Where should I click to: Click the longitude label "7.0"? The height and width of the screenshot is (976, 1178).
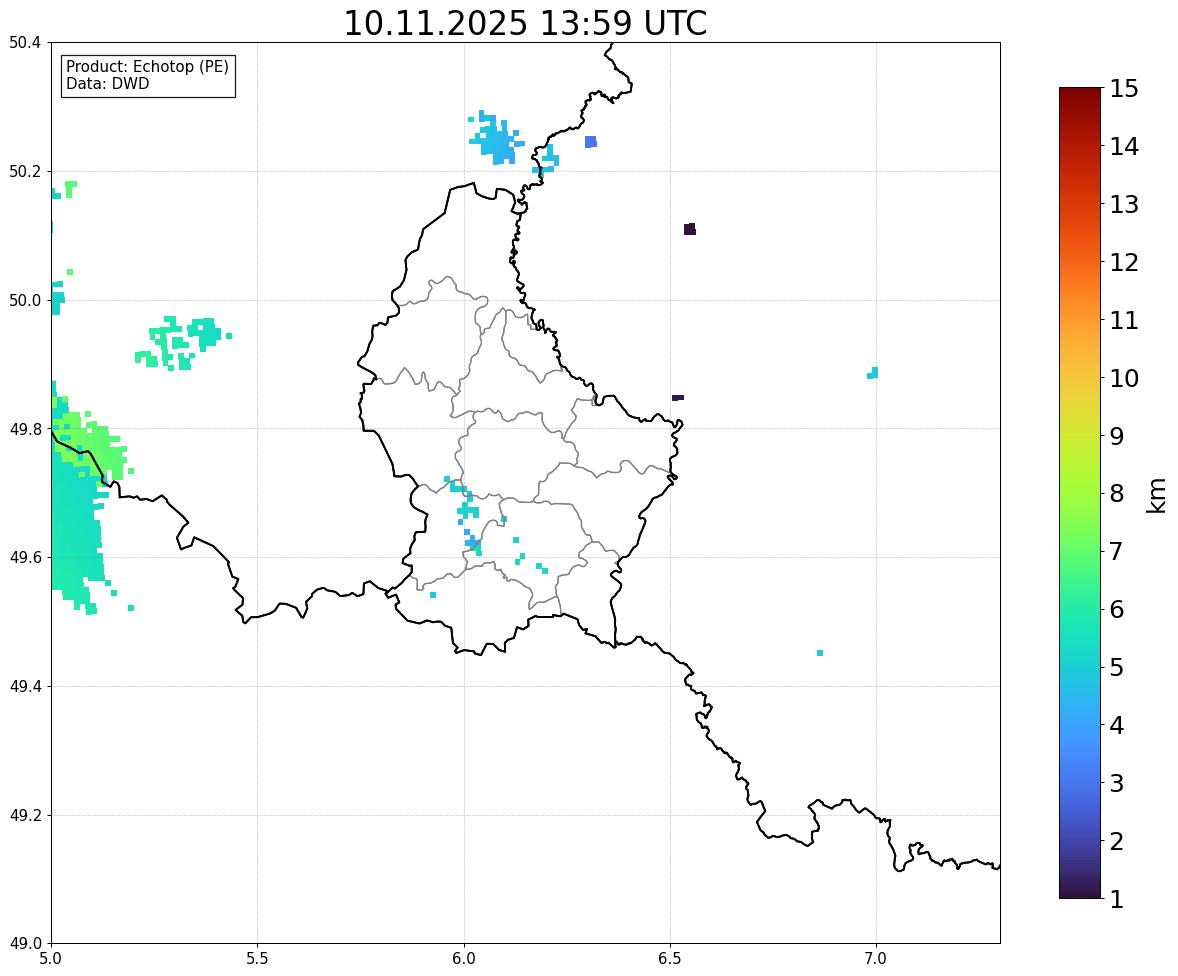click(x=876, y=959)
